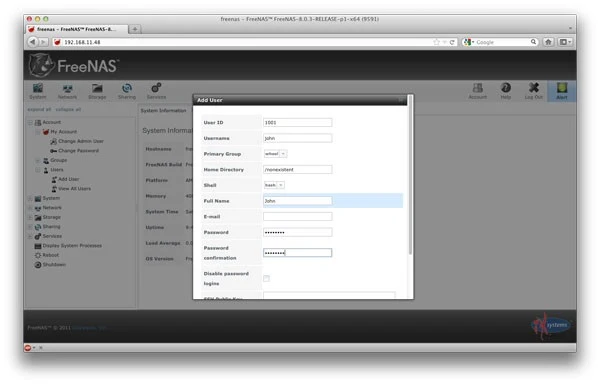This screenshot has width=600, height=385.
Task: Open the Storage toolbar icon
Action: (97, 91)
